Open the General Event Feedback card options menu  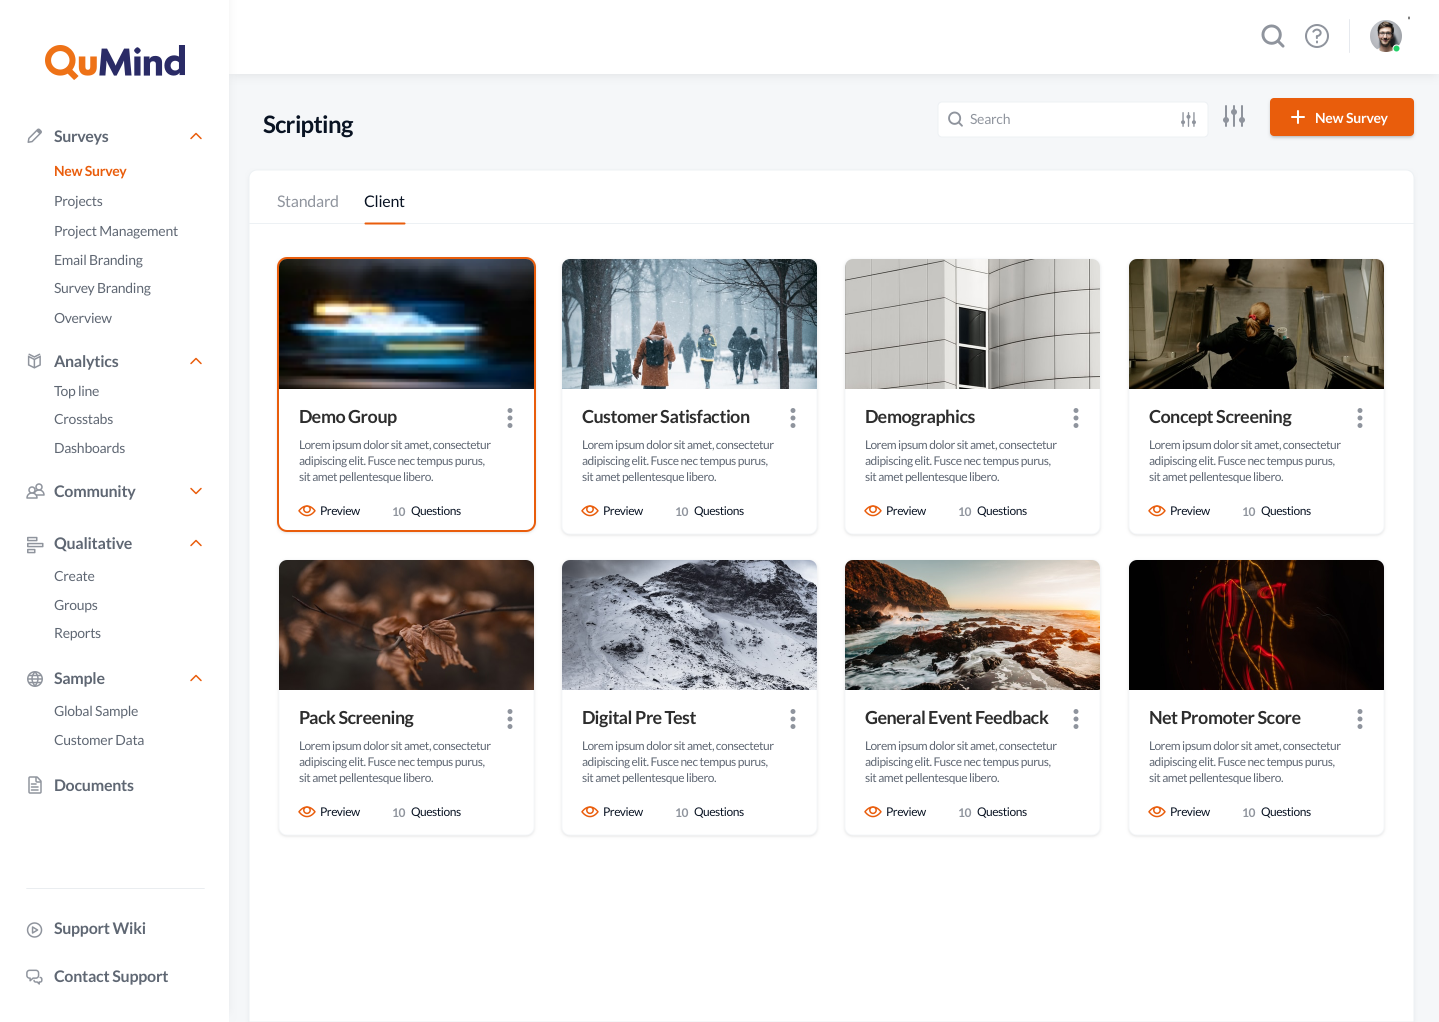coord(1076,719)
